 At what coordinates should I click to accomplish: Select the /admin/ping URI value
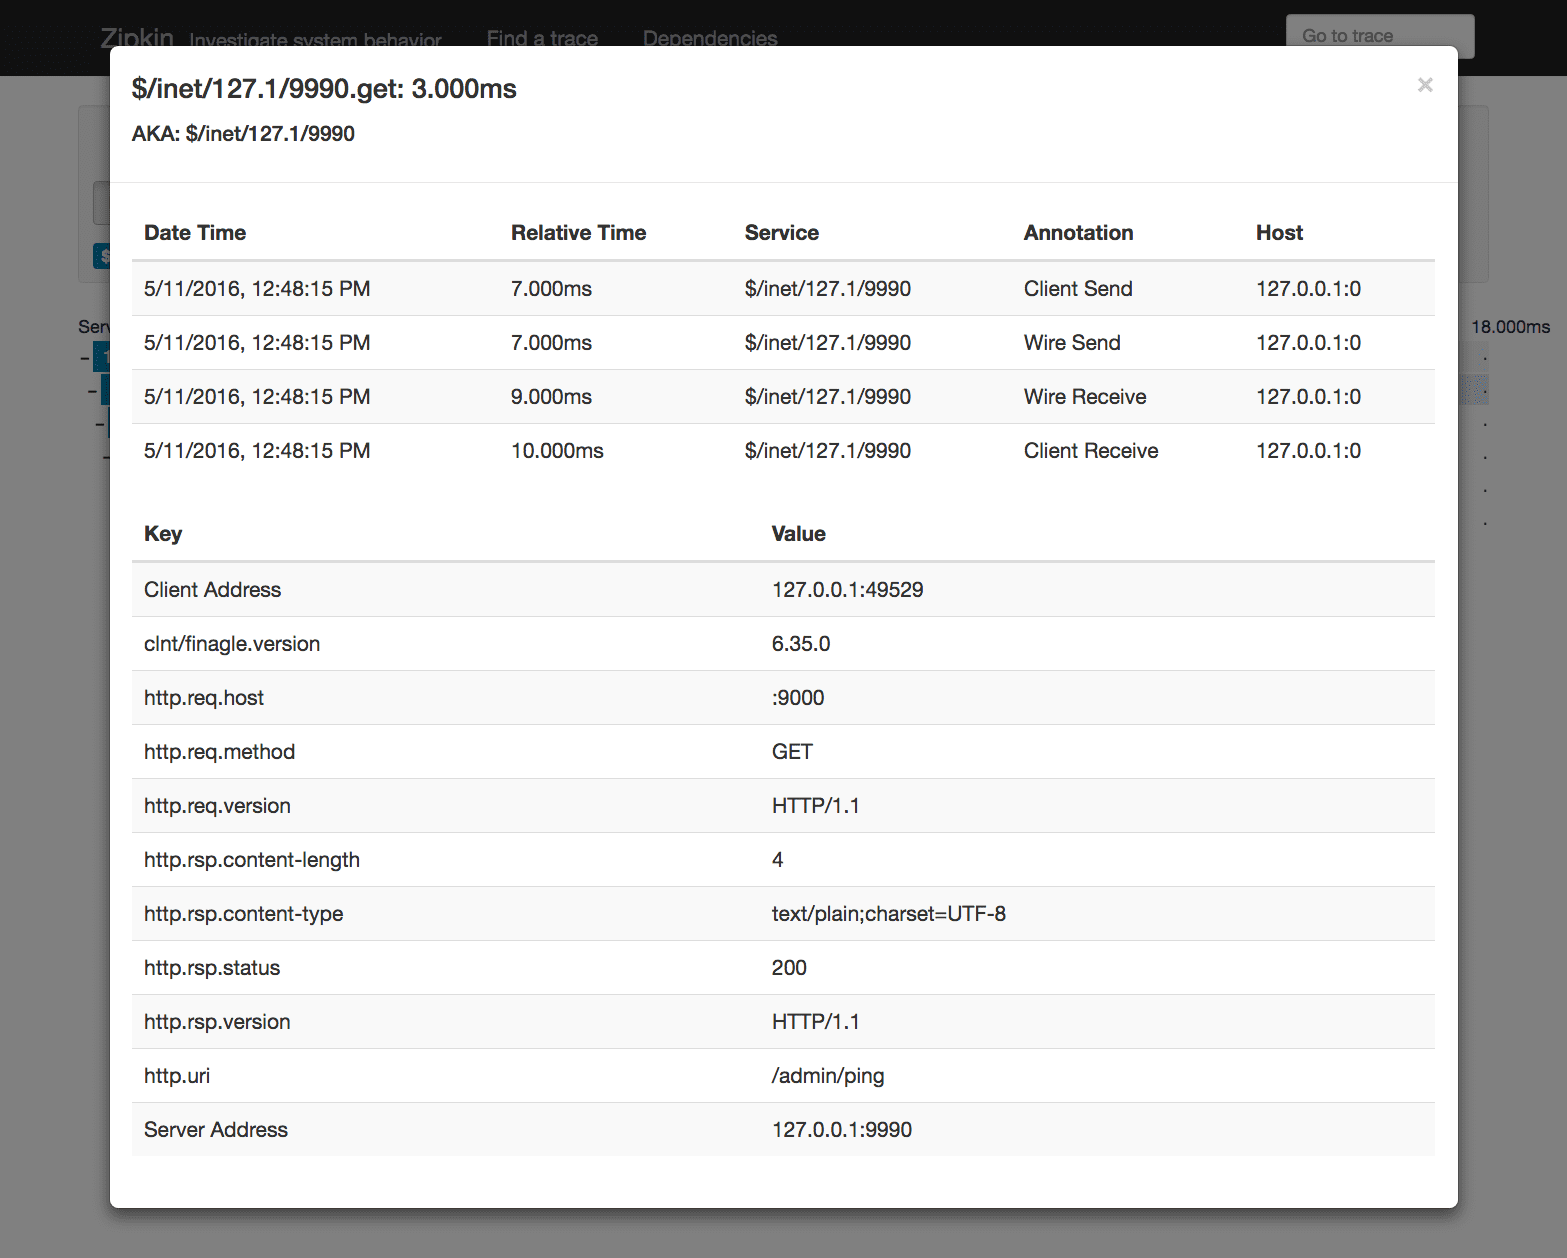(x=828, y=1076)
